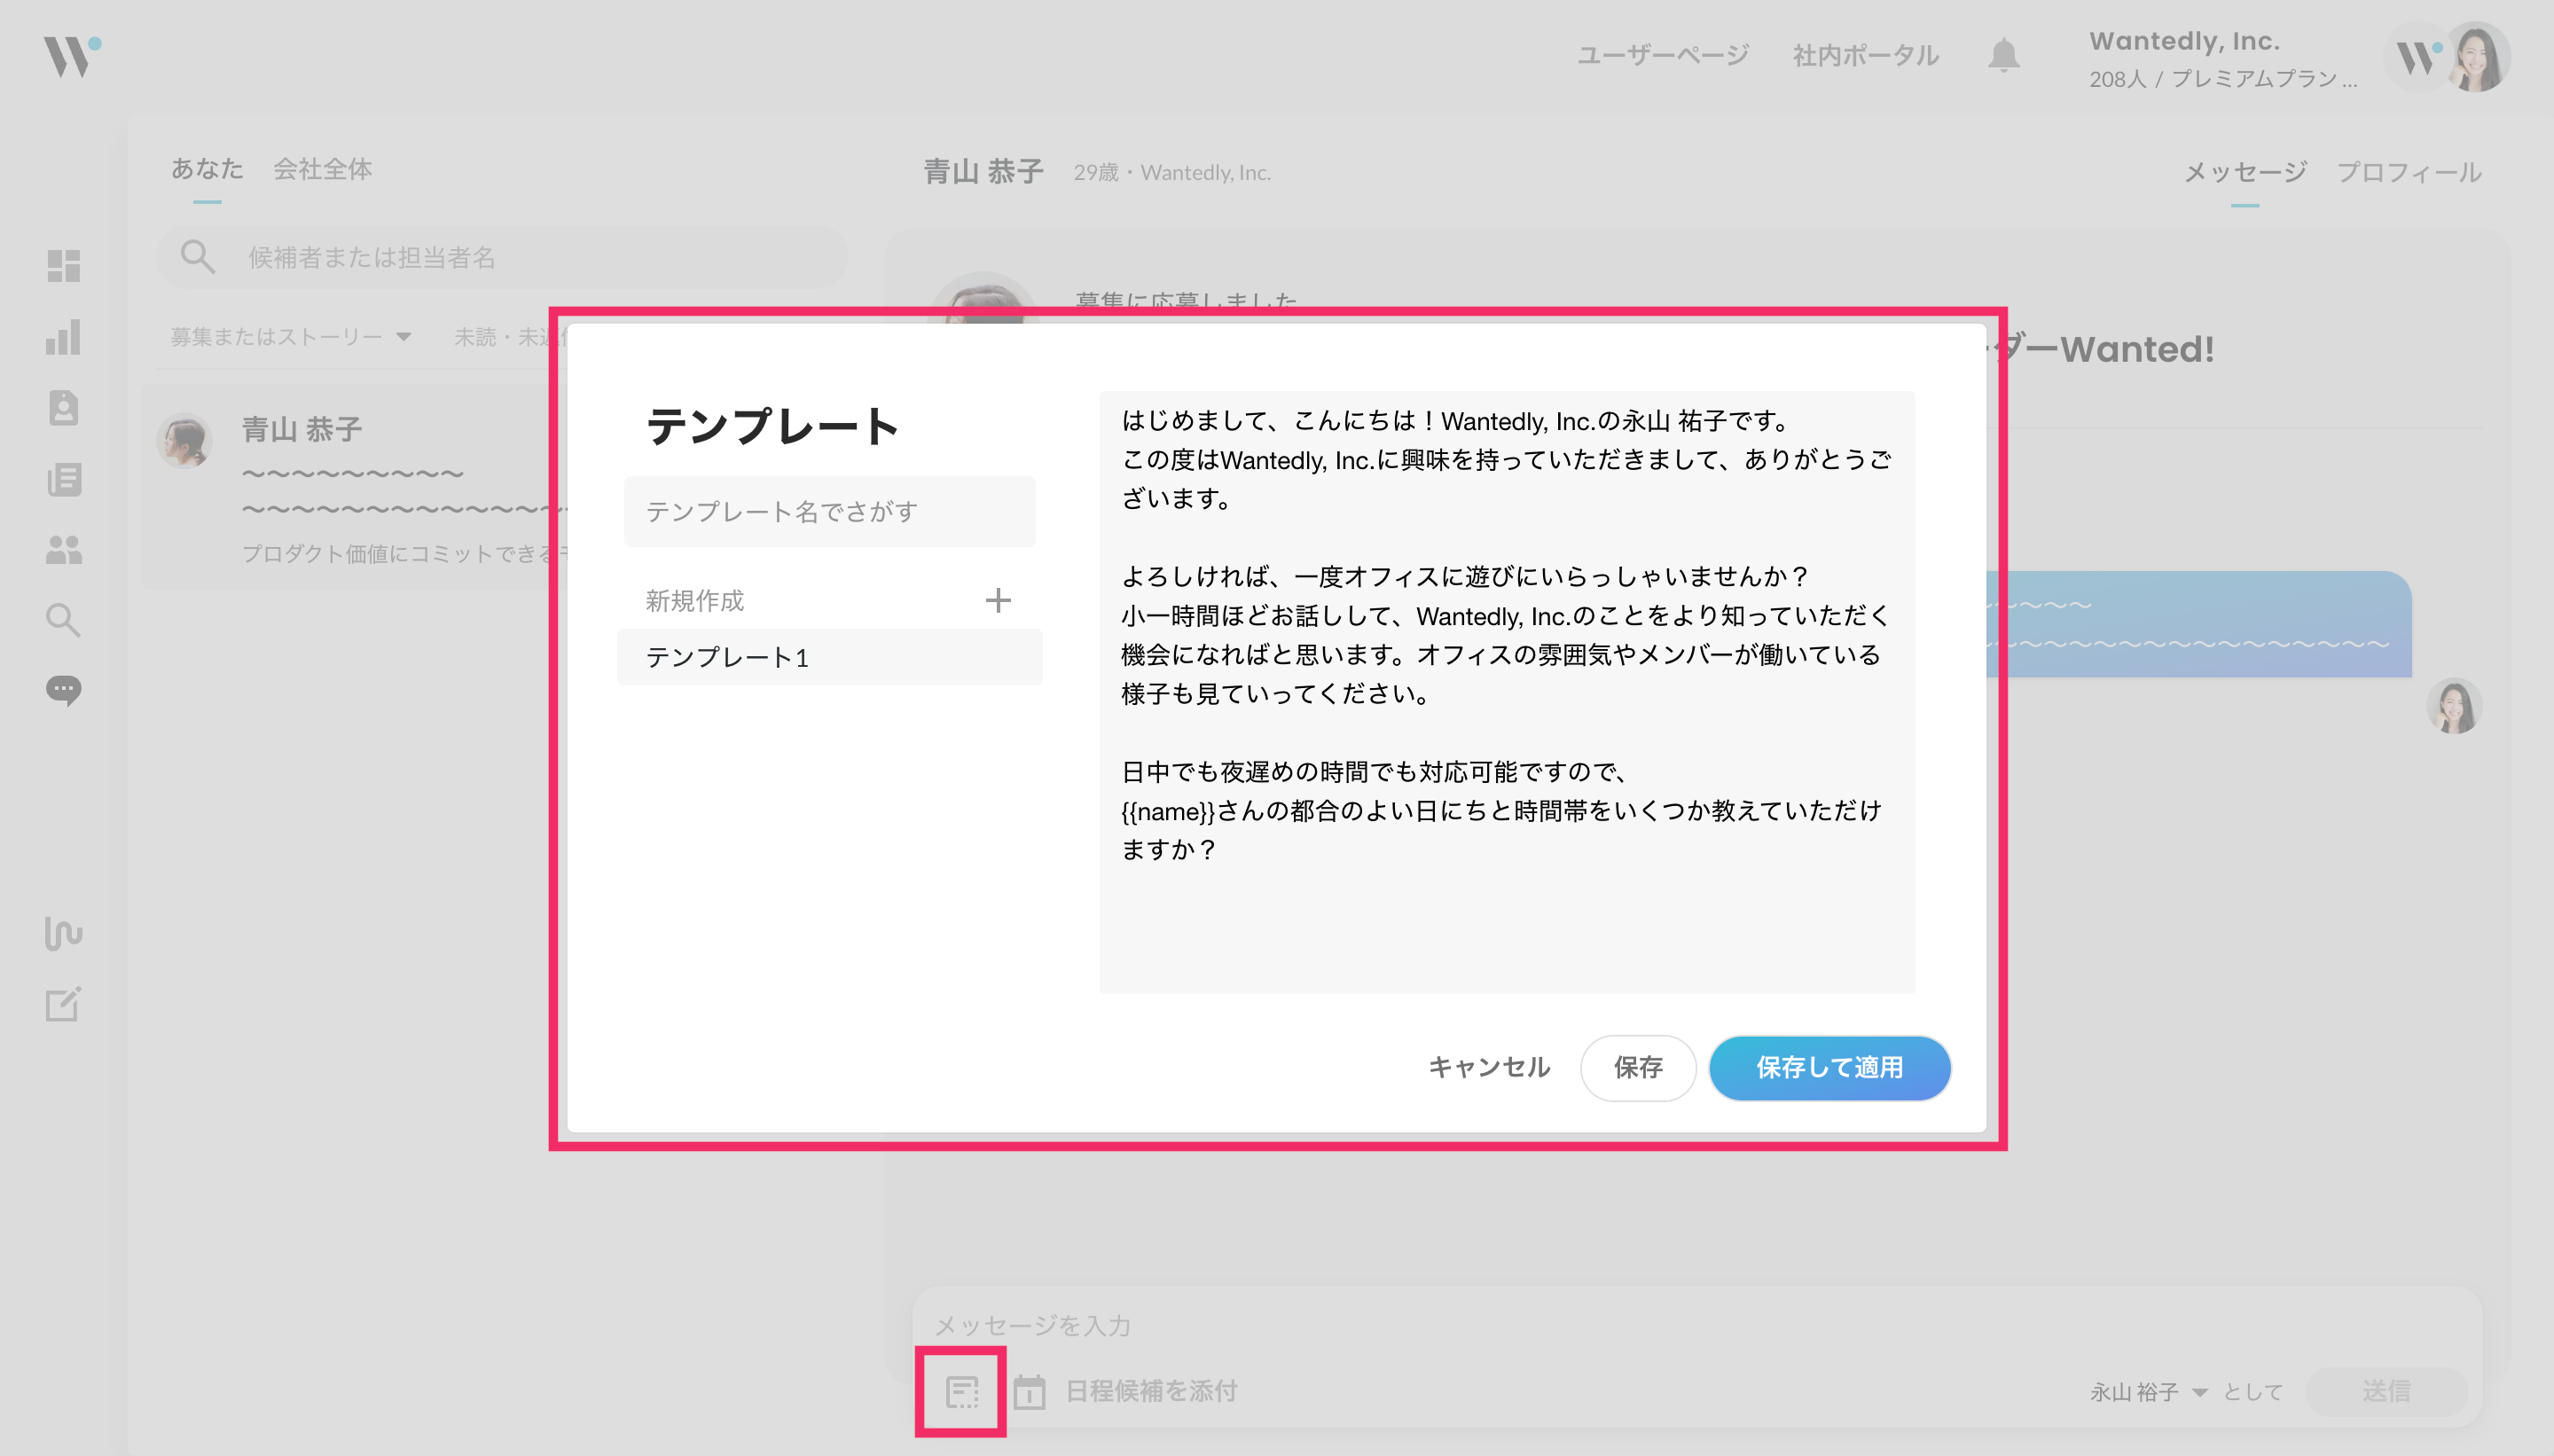The image size is (2554, 1456).
Task: Open the members people icon in the sidebar
Action: (63, 549)
